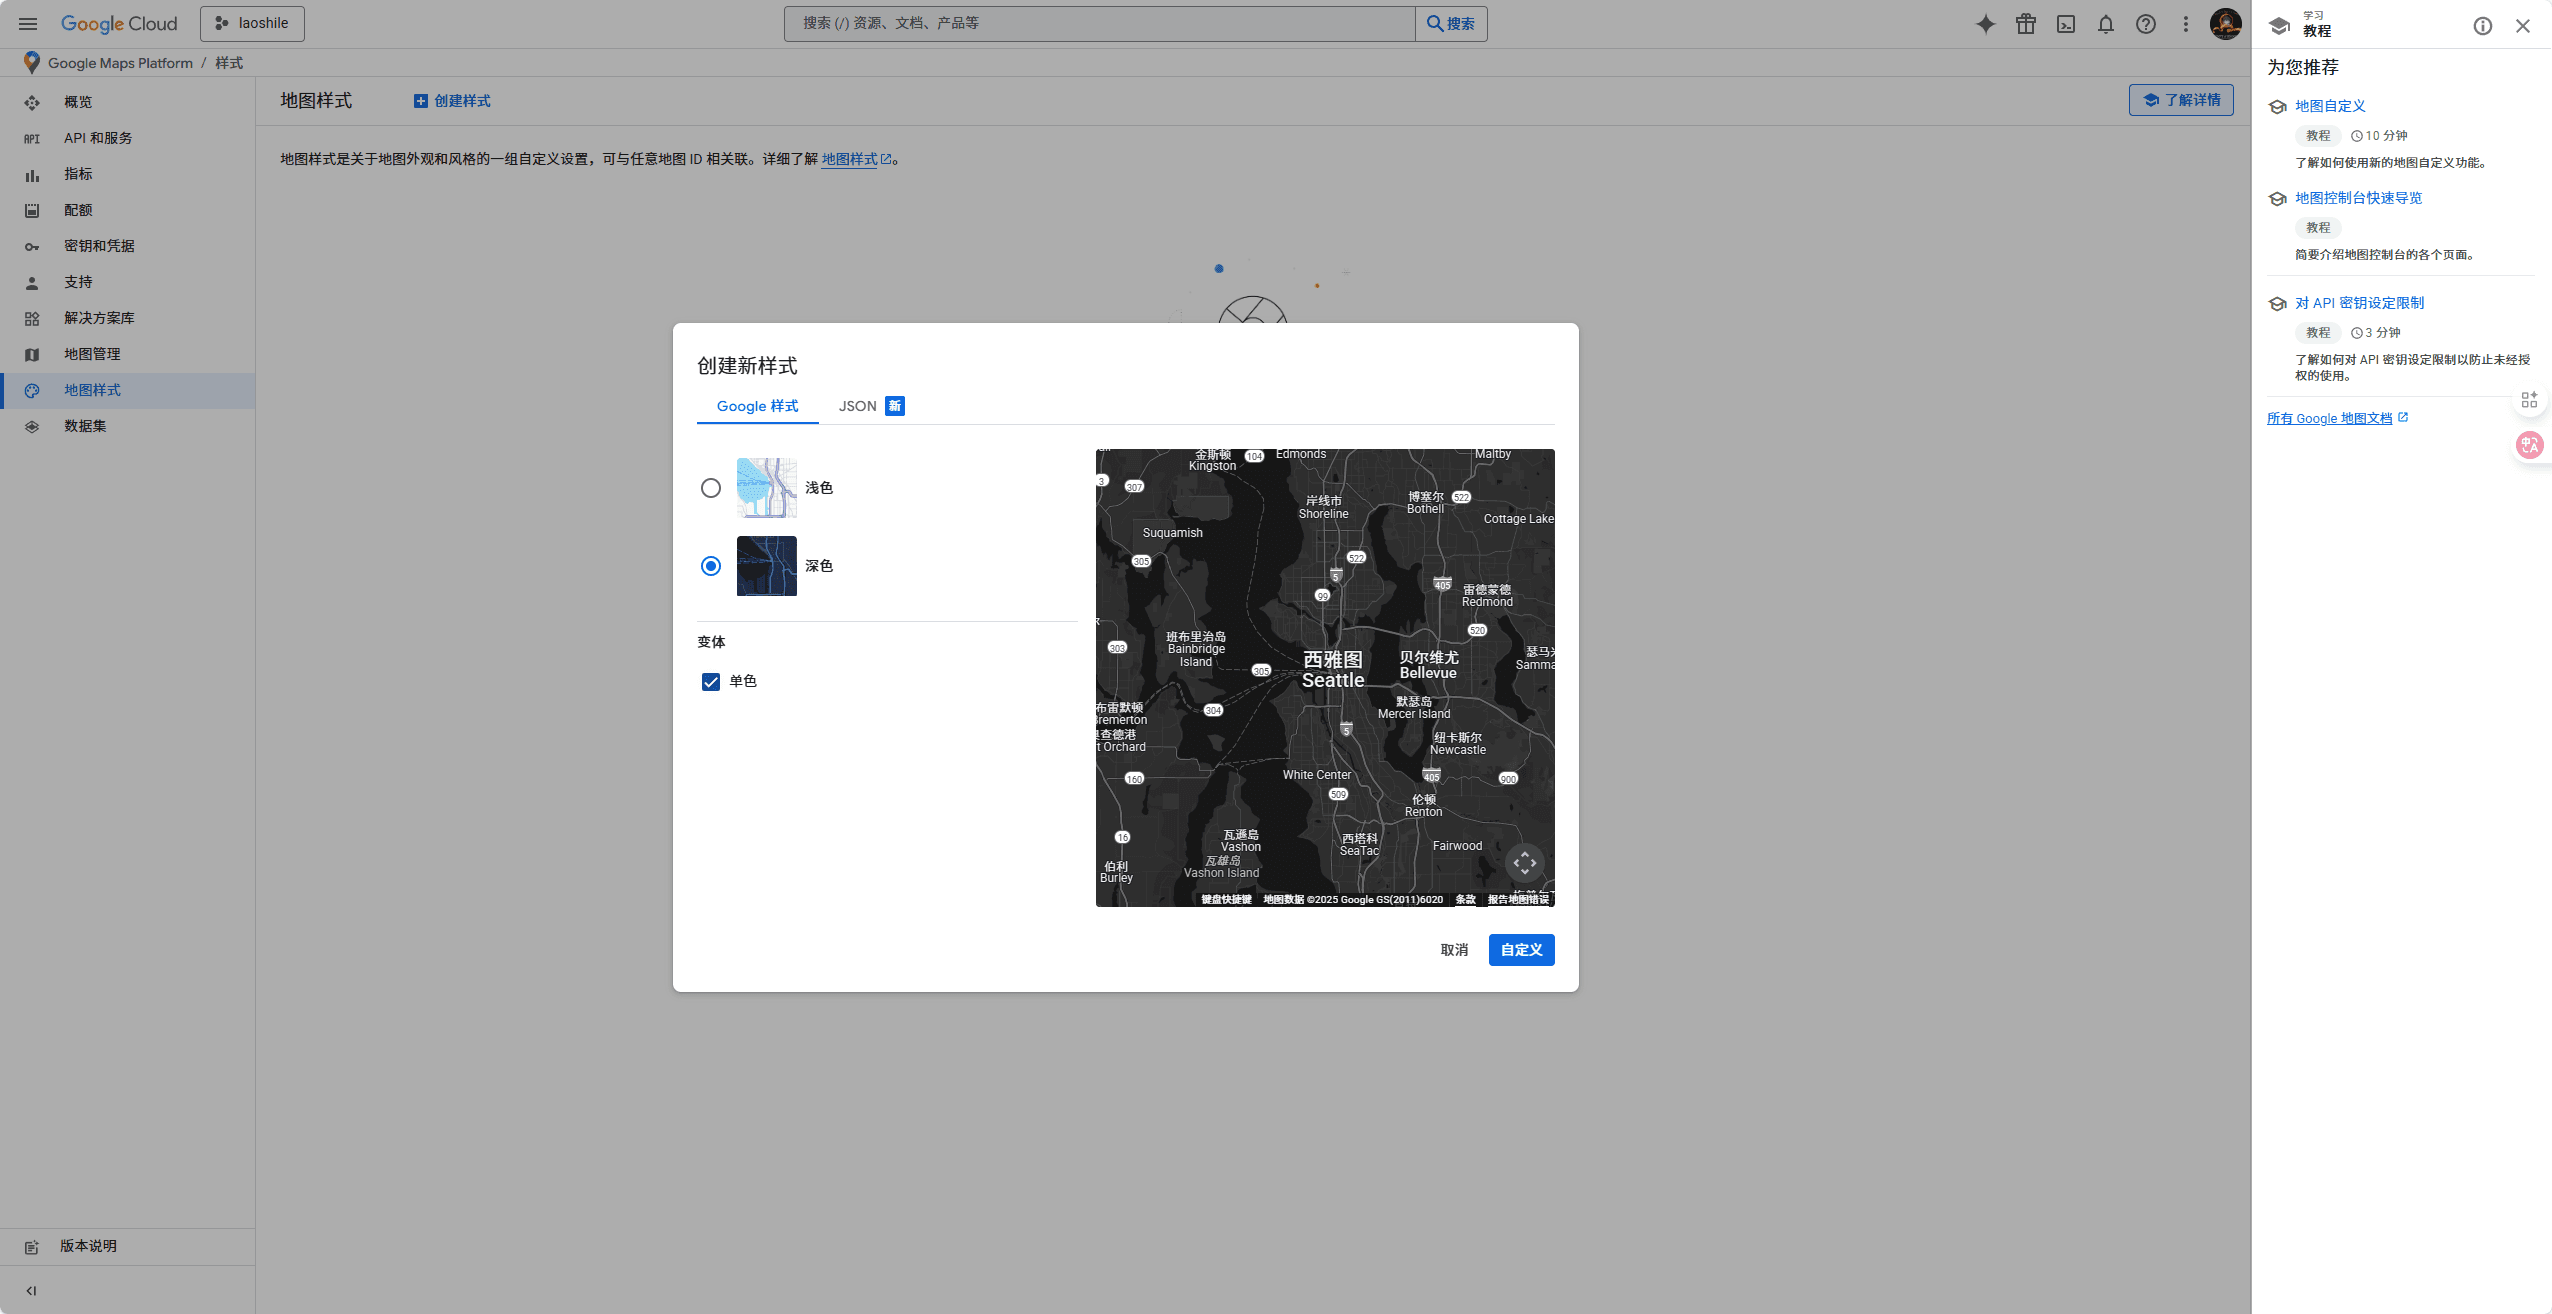This screenshot has height=1314, width=2552.
Task: Click the 地图管理 sidebar map icon
Action: (x=32, y=355)
